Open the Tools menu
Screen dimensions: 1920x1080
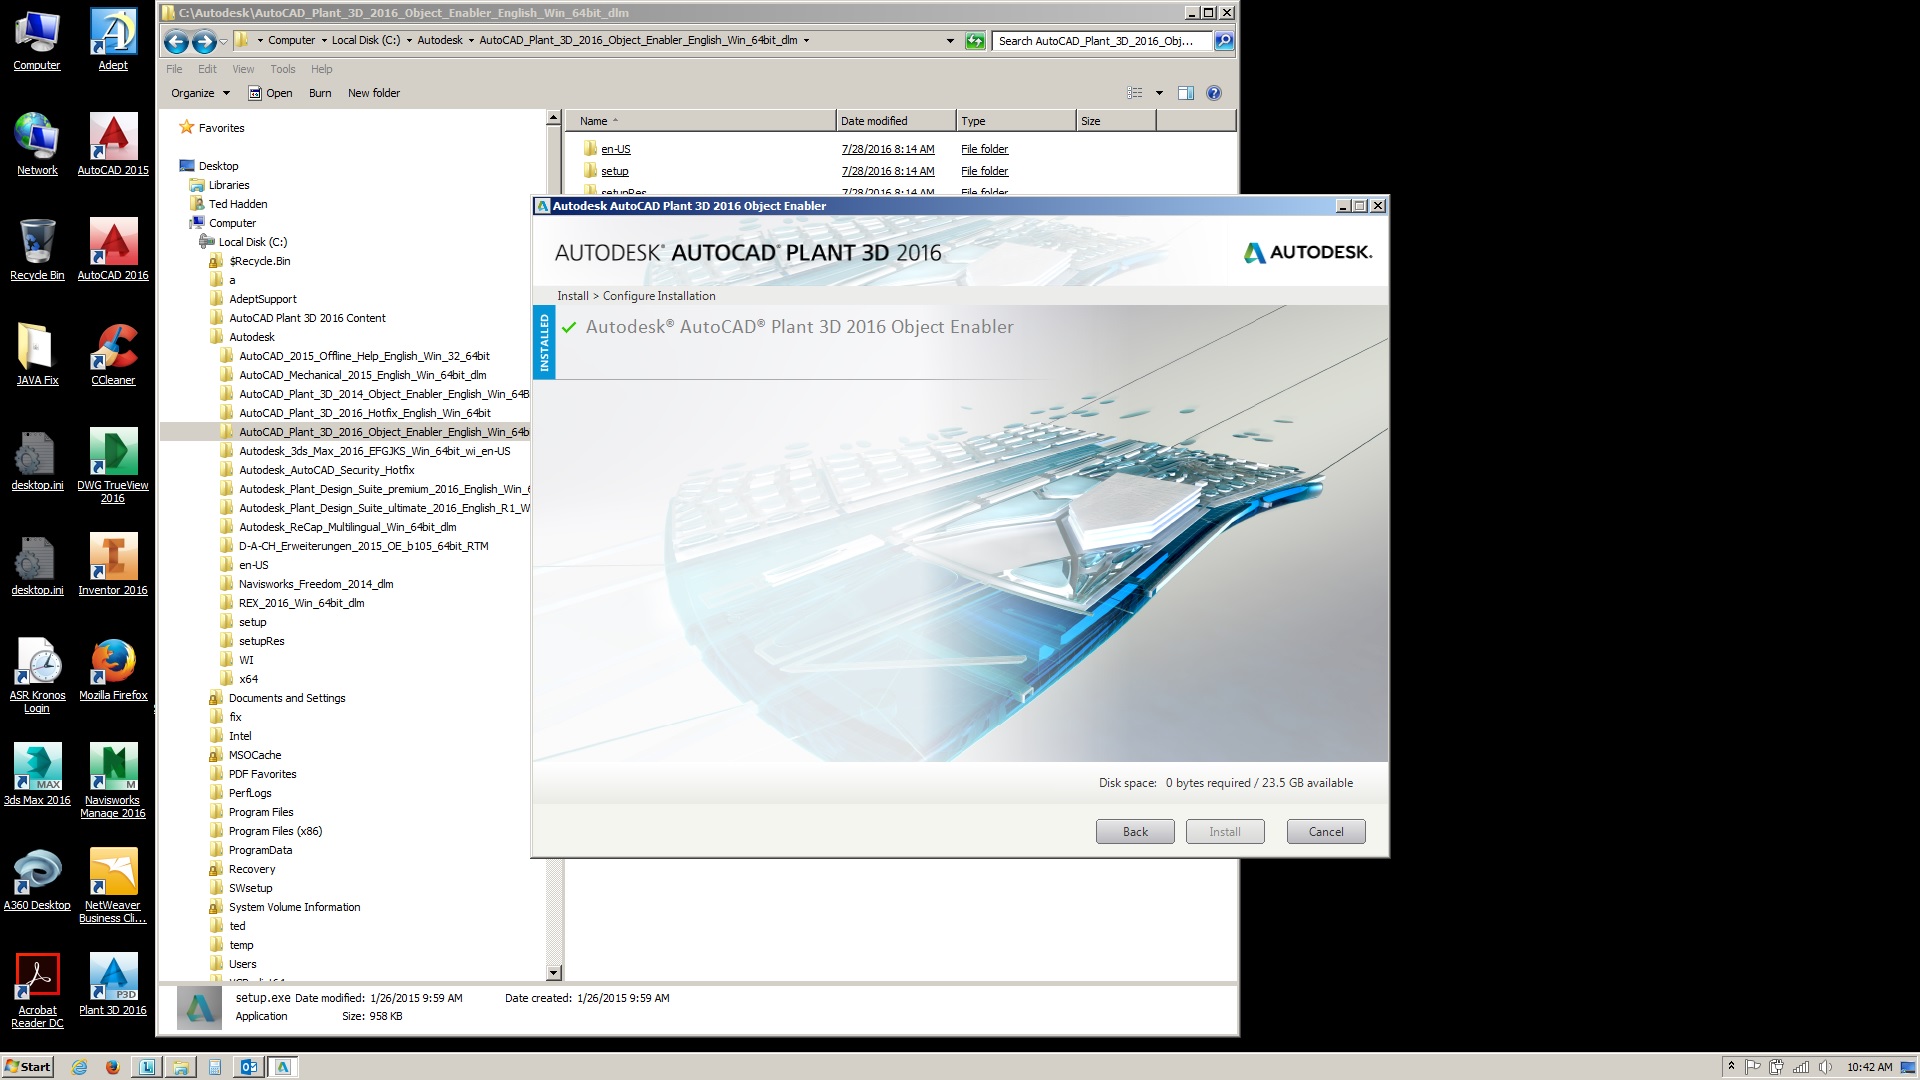282,69
